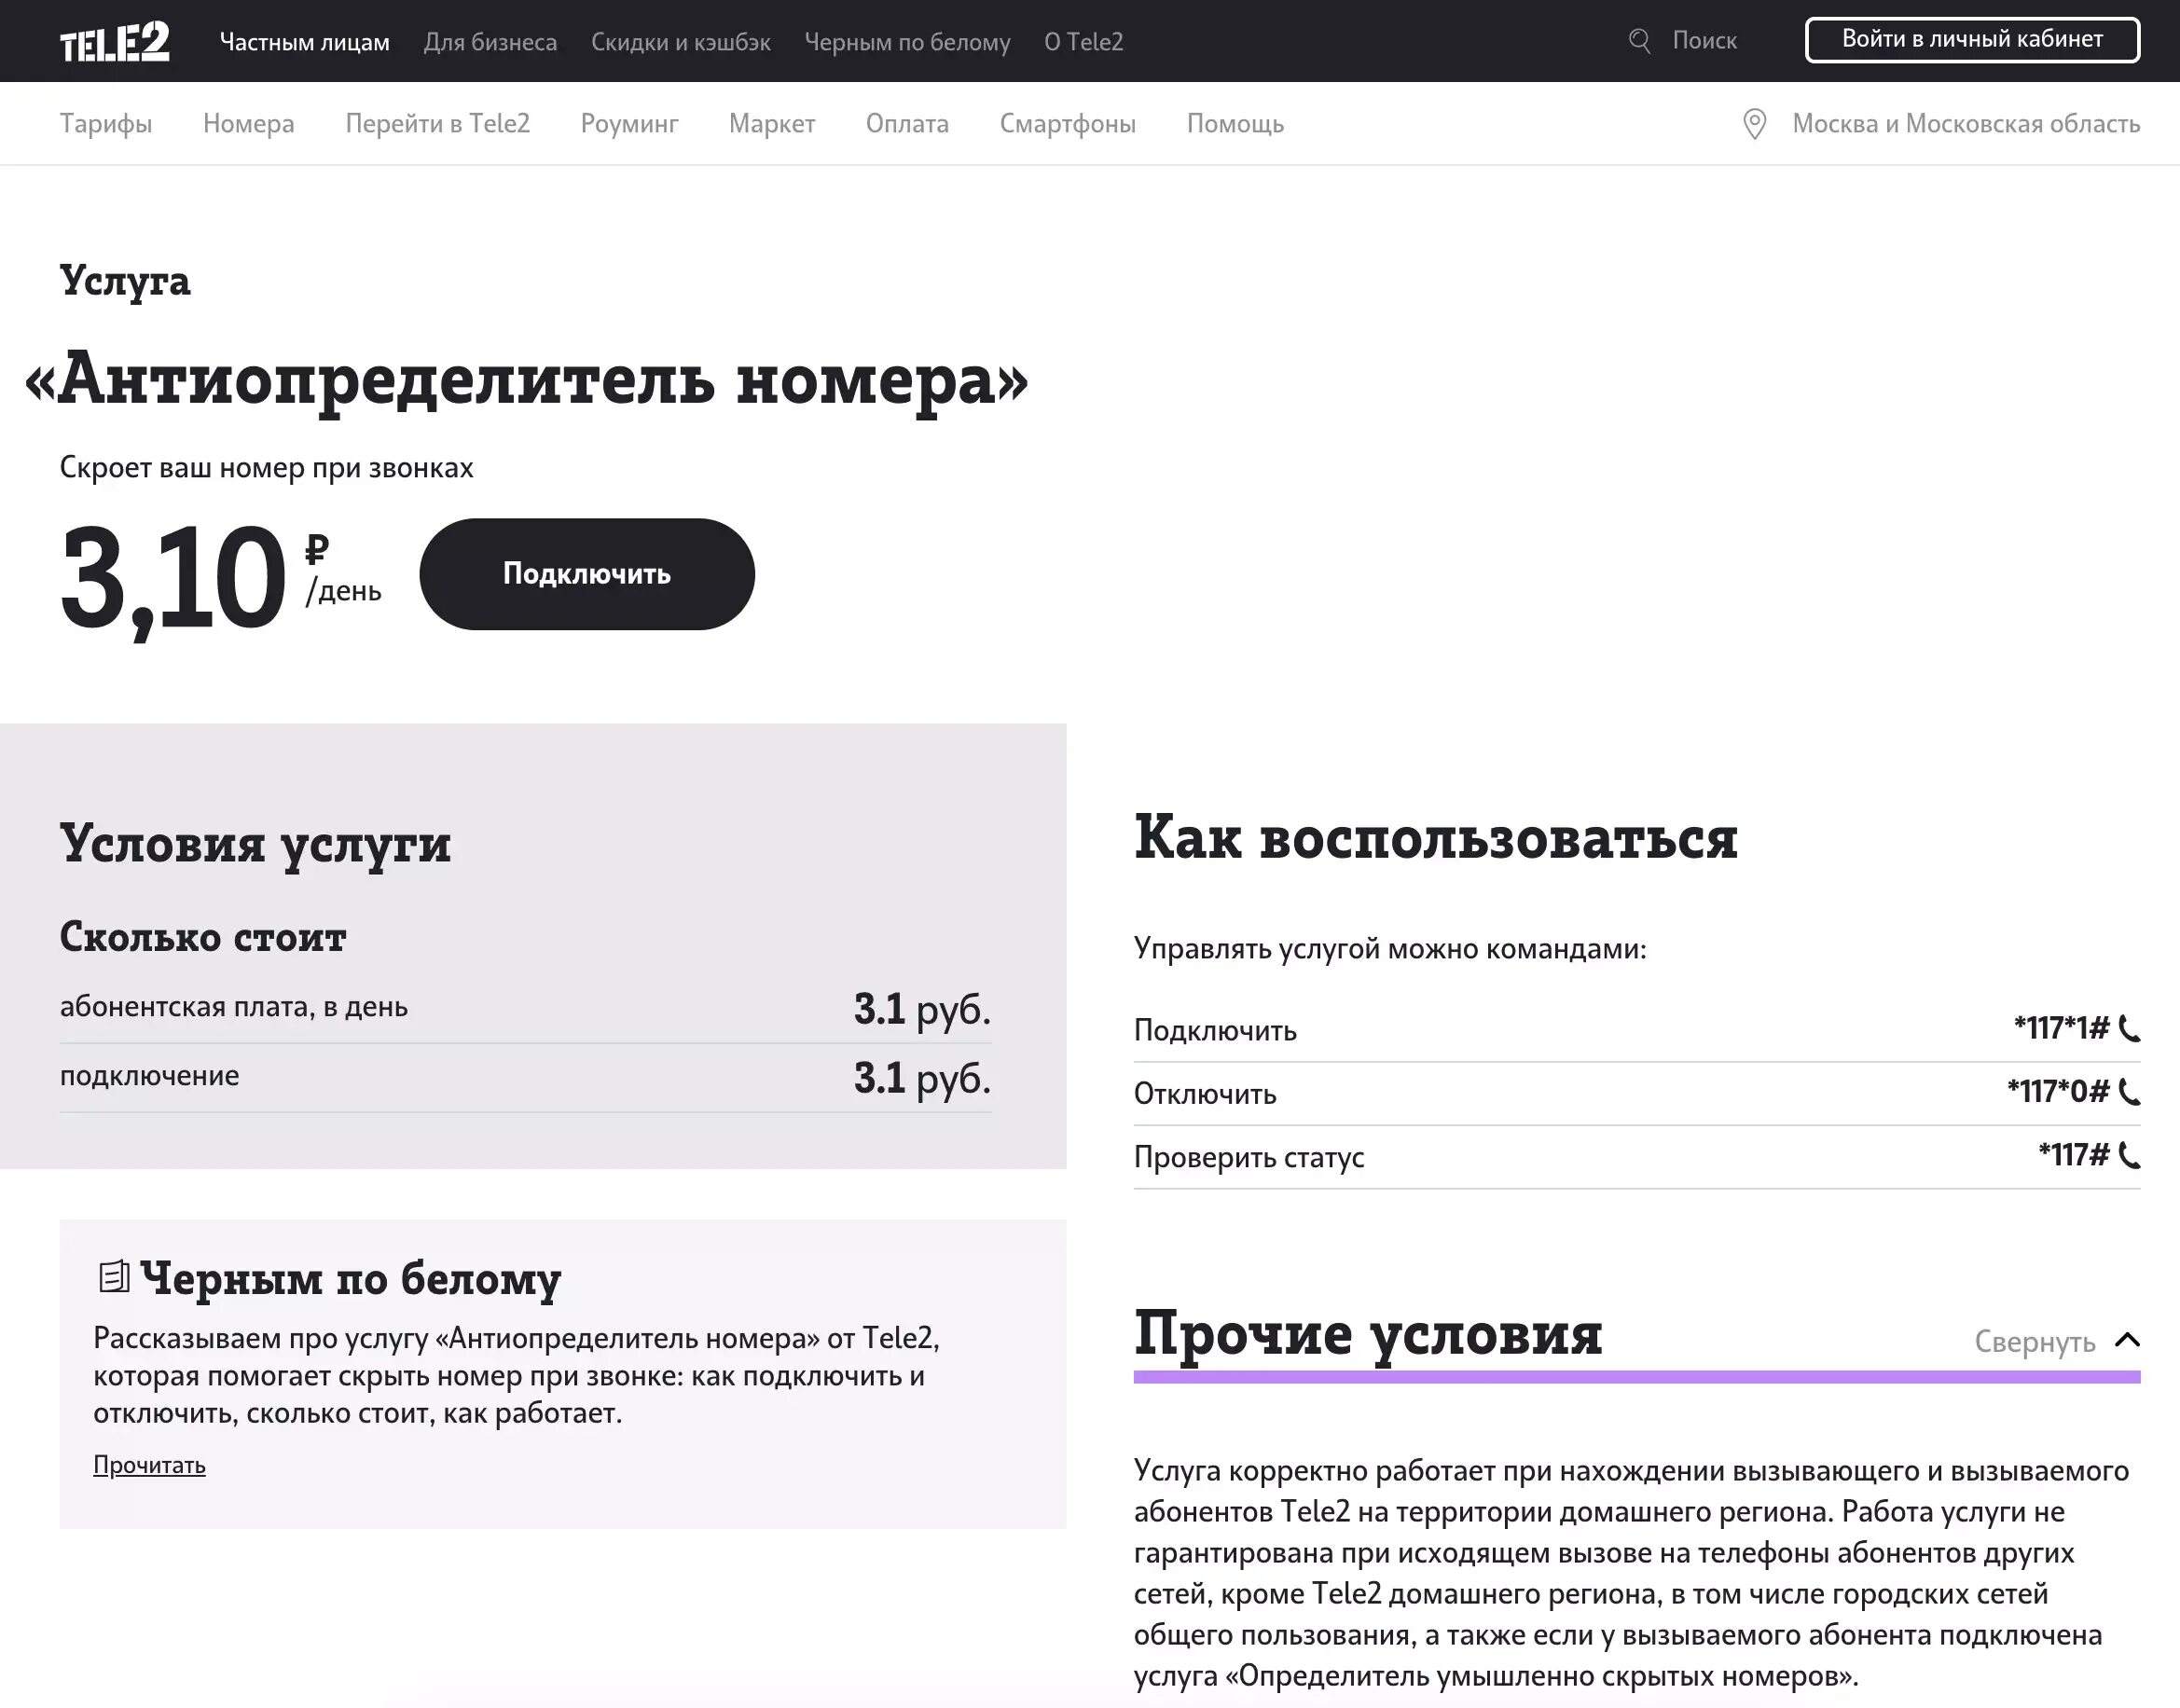Select the Скидки и кэшбэк tab

coord(680,42)
